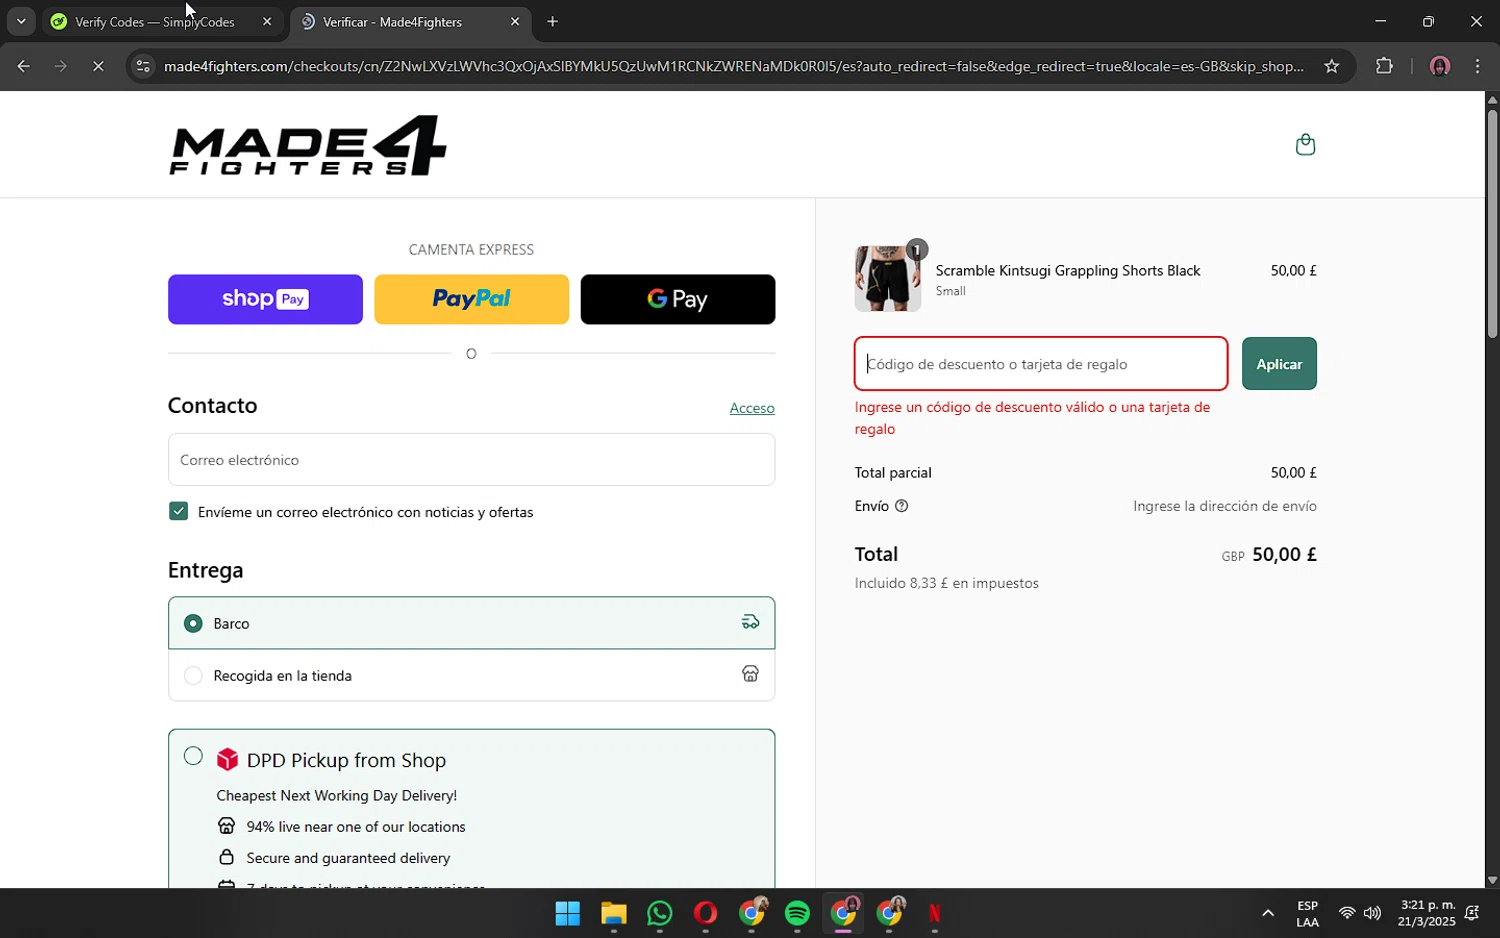Open WhatsApp from taskbar
This screenshot has height=938, width=1500.
(659, 913)
